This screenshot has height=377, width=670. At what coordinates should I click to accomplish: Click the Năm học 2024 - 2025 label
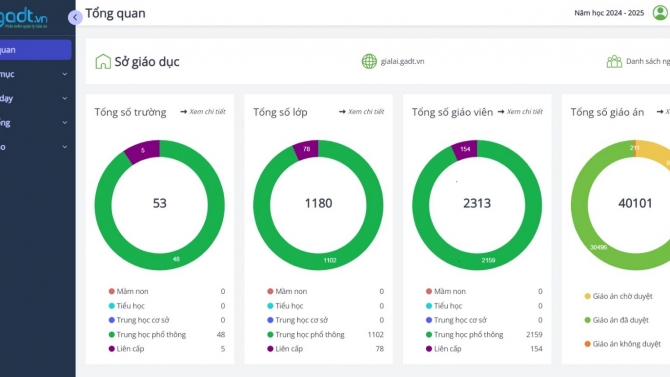(x=609, y=13)
